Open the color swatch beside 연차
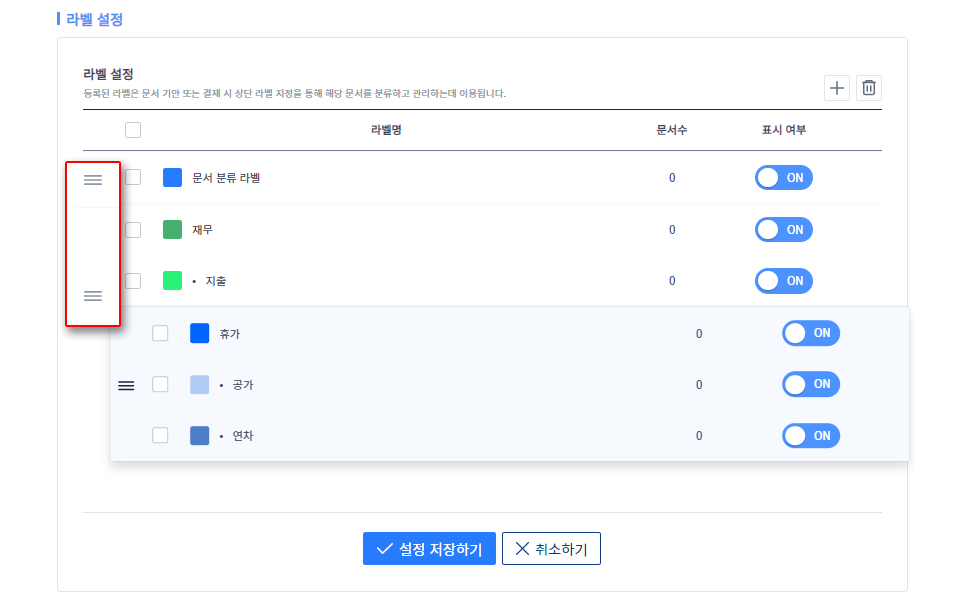 coord(200,435)
